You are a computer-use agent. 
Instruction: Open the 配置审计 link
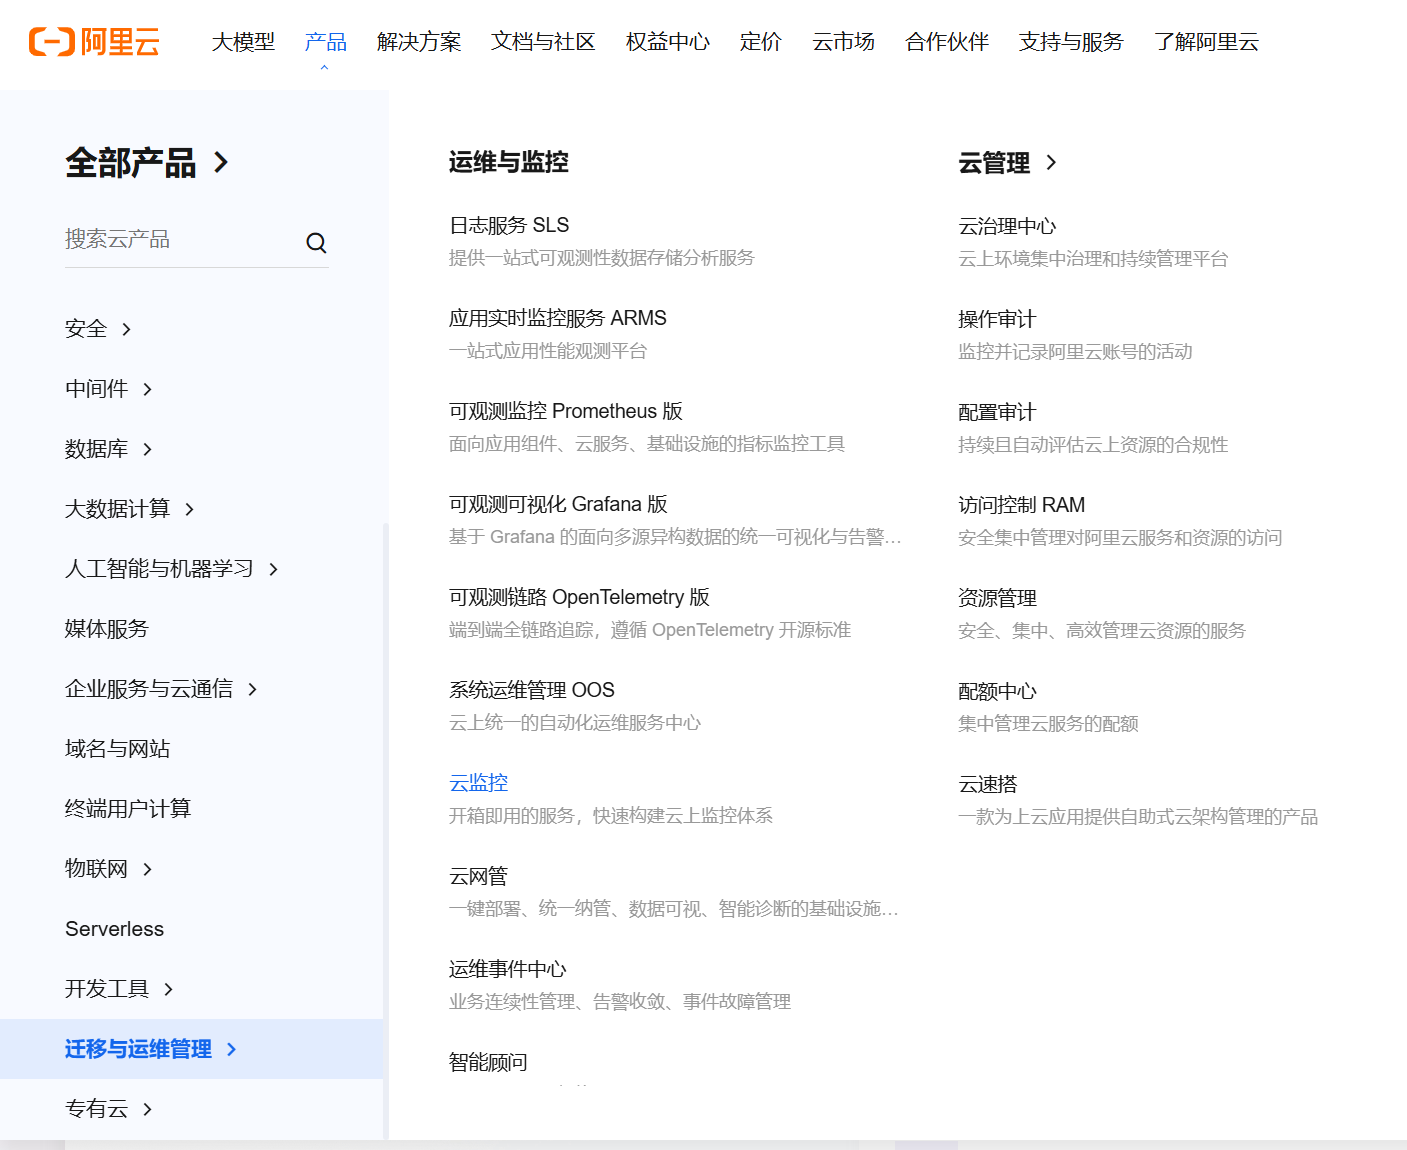[x=997, y=412]
